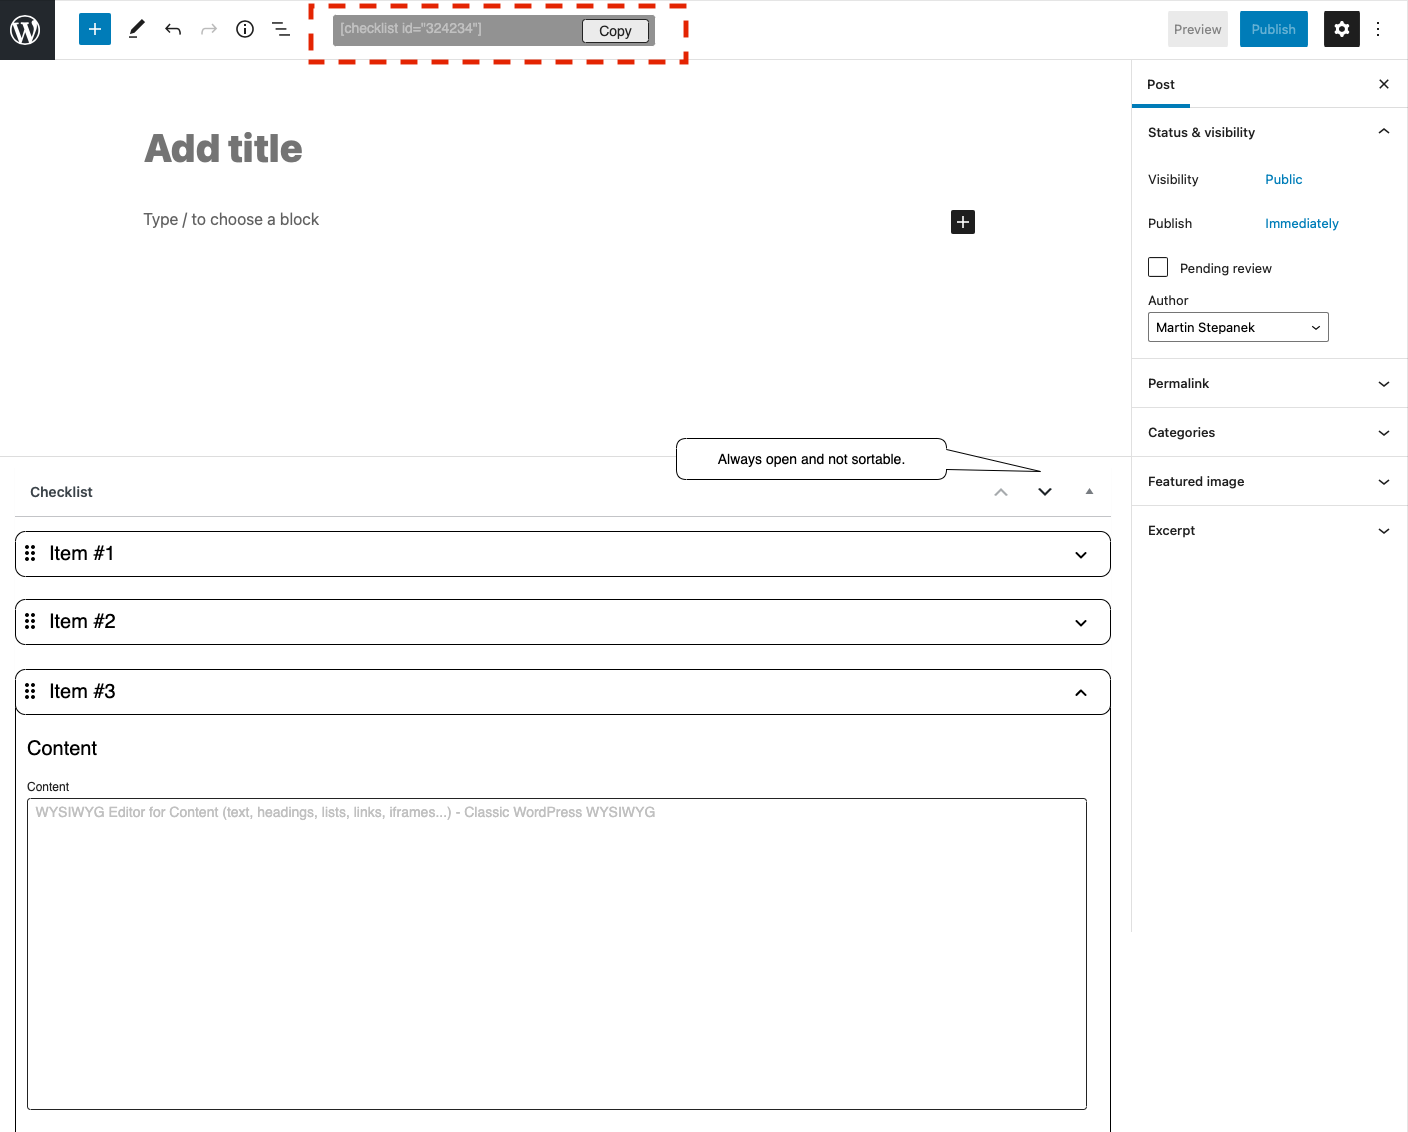Click the Redo arrow icon
1408x1132 pixels.
click(208, 29)
